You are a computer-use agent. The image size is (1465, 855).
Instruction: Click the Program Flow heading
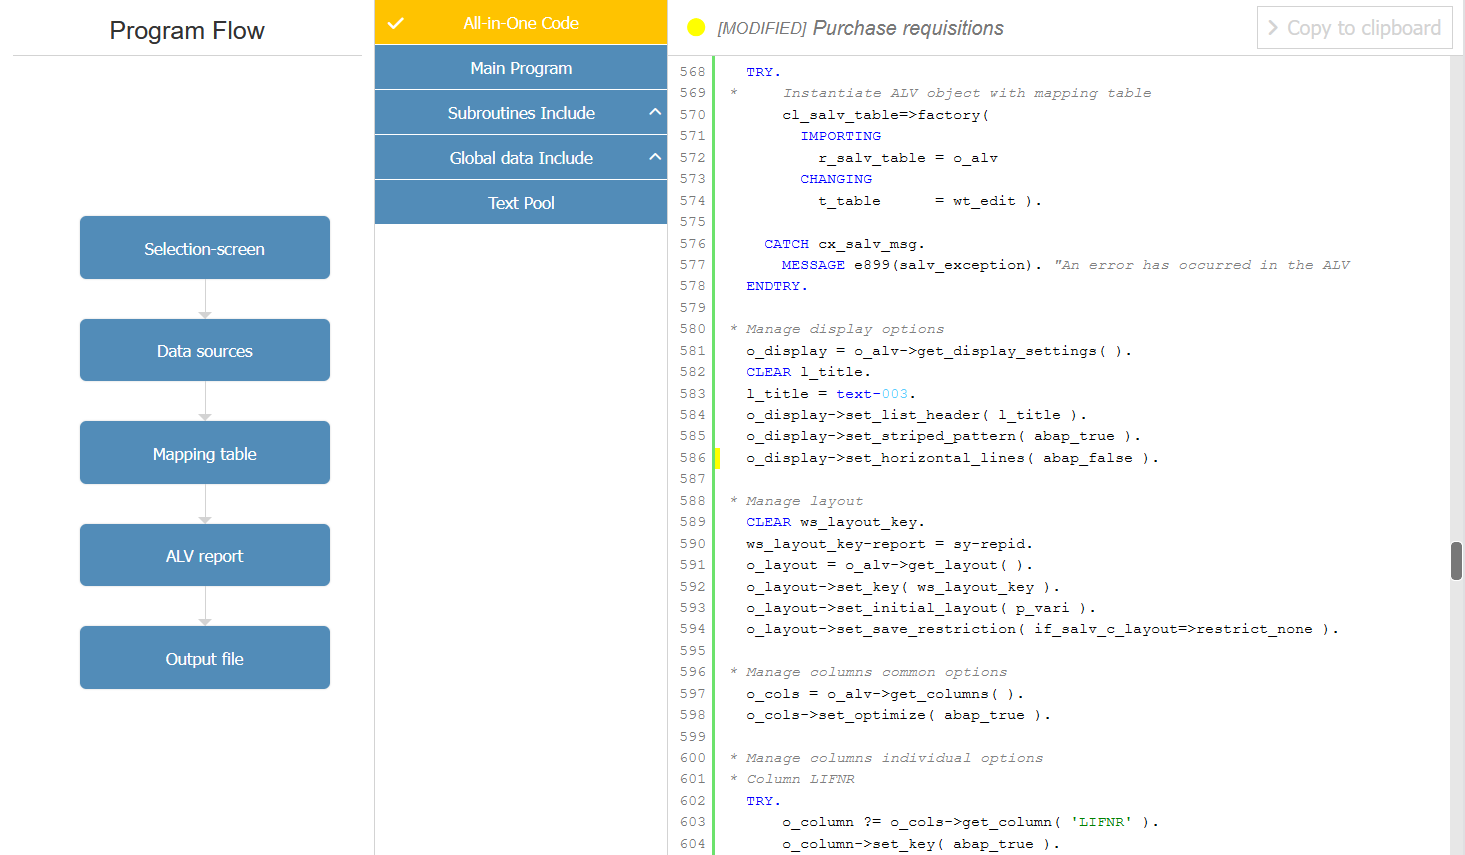(187, 30)
